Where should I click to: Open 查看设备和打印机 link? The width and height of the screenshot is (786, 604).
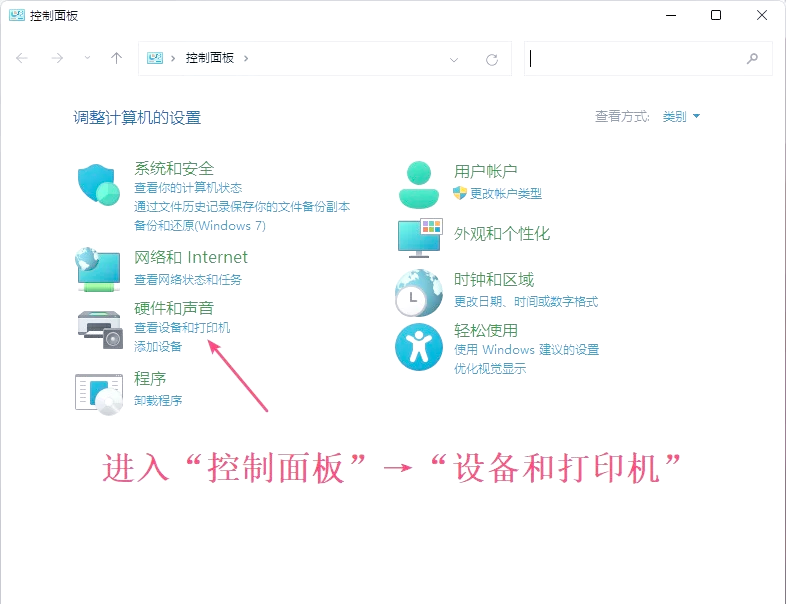click(182, 327)
